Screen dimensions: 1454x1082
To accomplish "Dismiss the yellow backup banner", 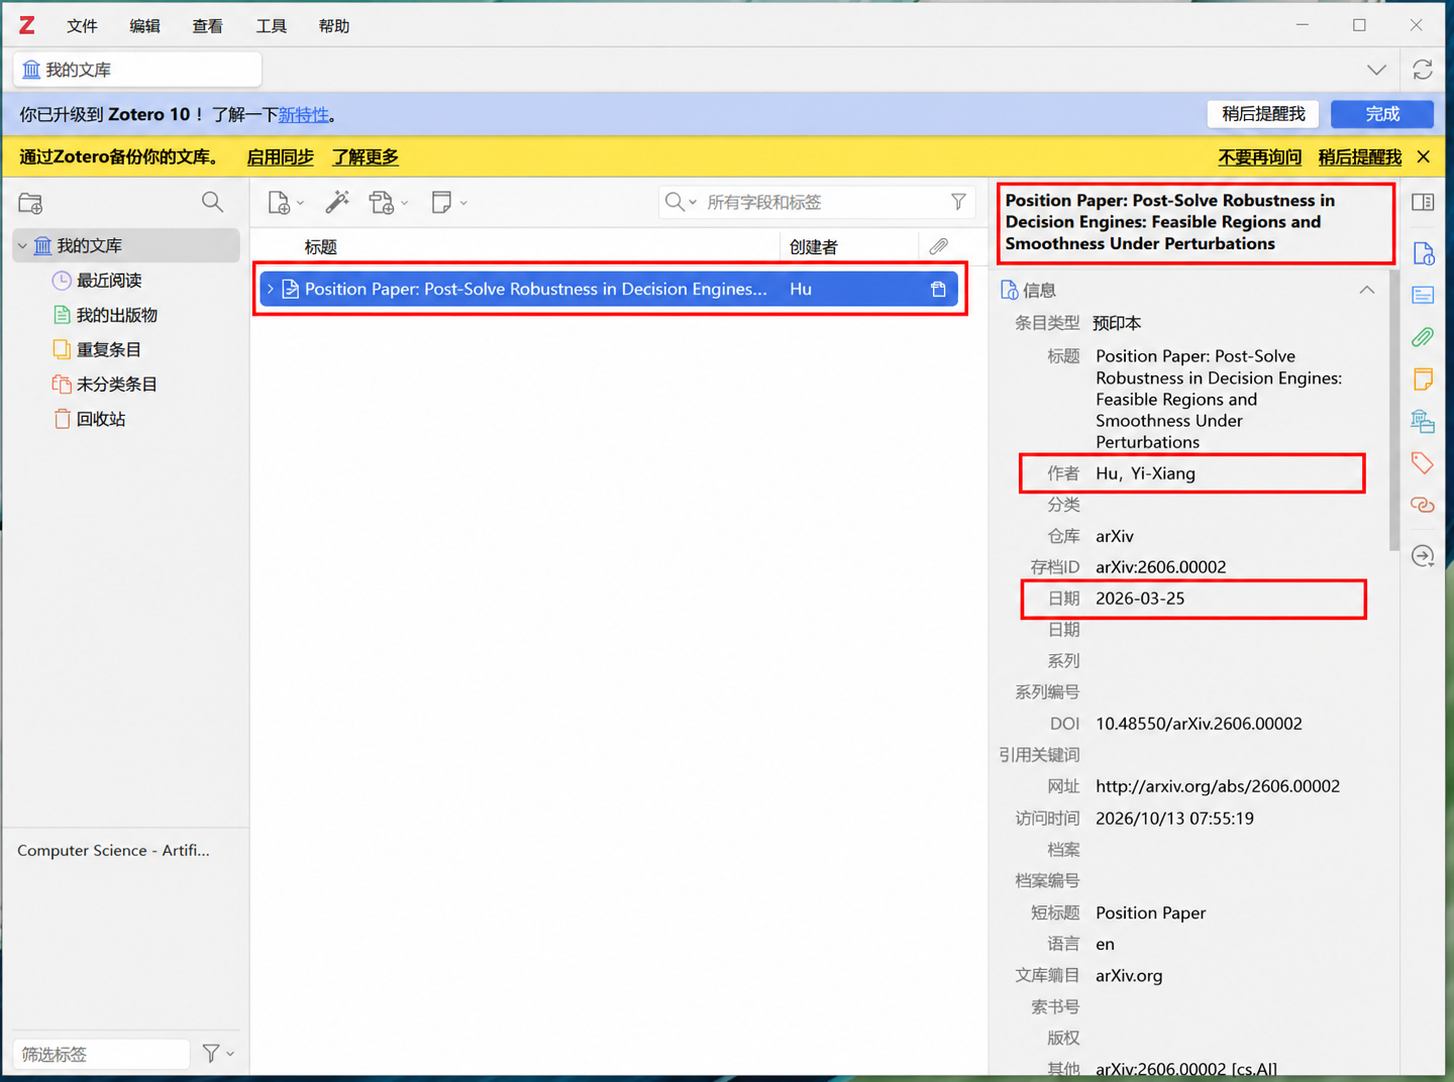I will 1423,157.
